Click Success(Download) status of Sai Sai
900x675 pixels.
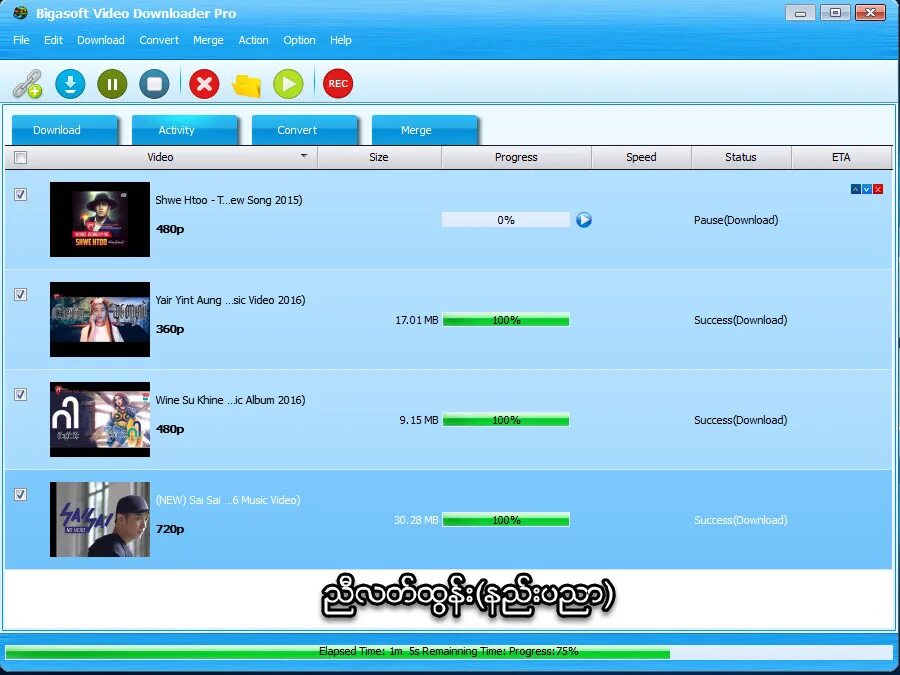(740, 520)
